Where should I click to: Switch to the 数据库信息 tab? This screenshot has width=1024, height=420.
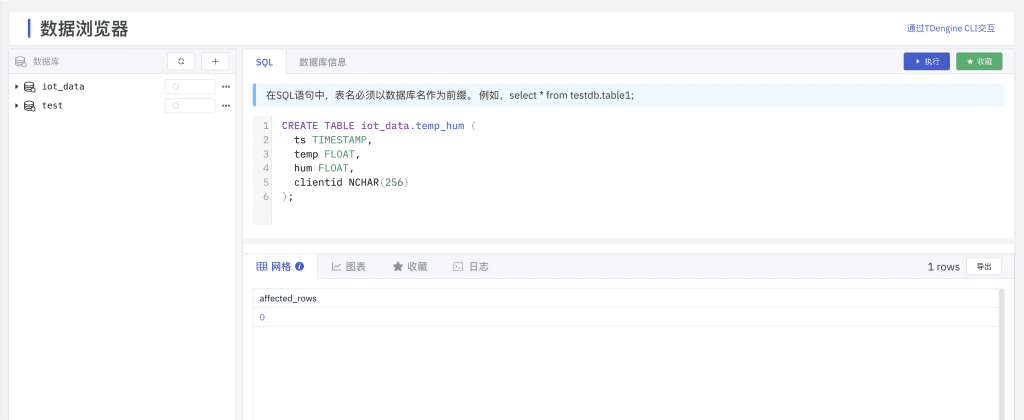323,62
